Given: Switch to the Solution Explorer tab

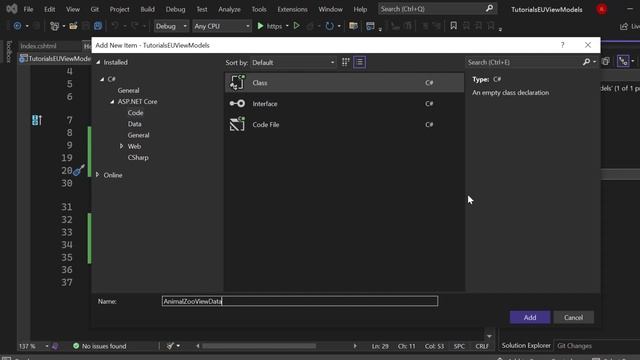Looking at the screenshot, I should coord(526,345).
